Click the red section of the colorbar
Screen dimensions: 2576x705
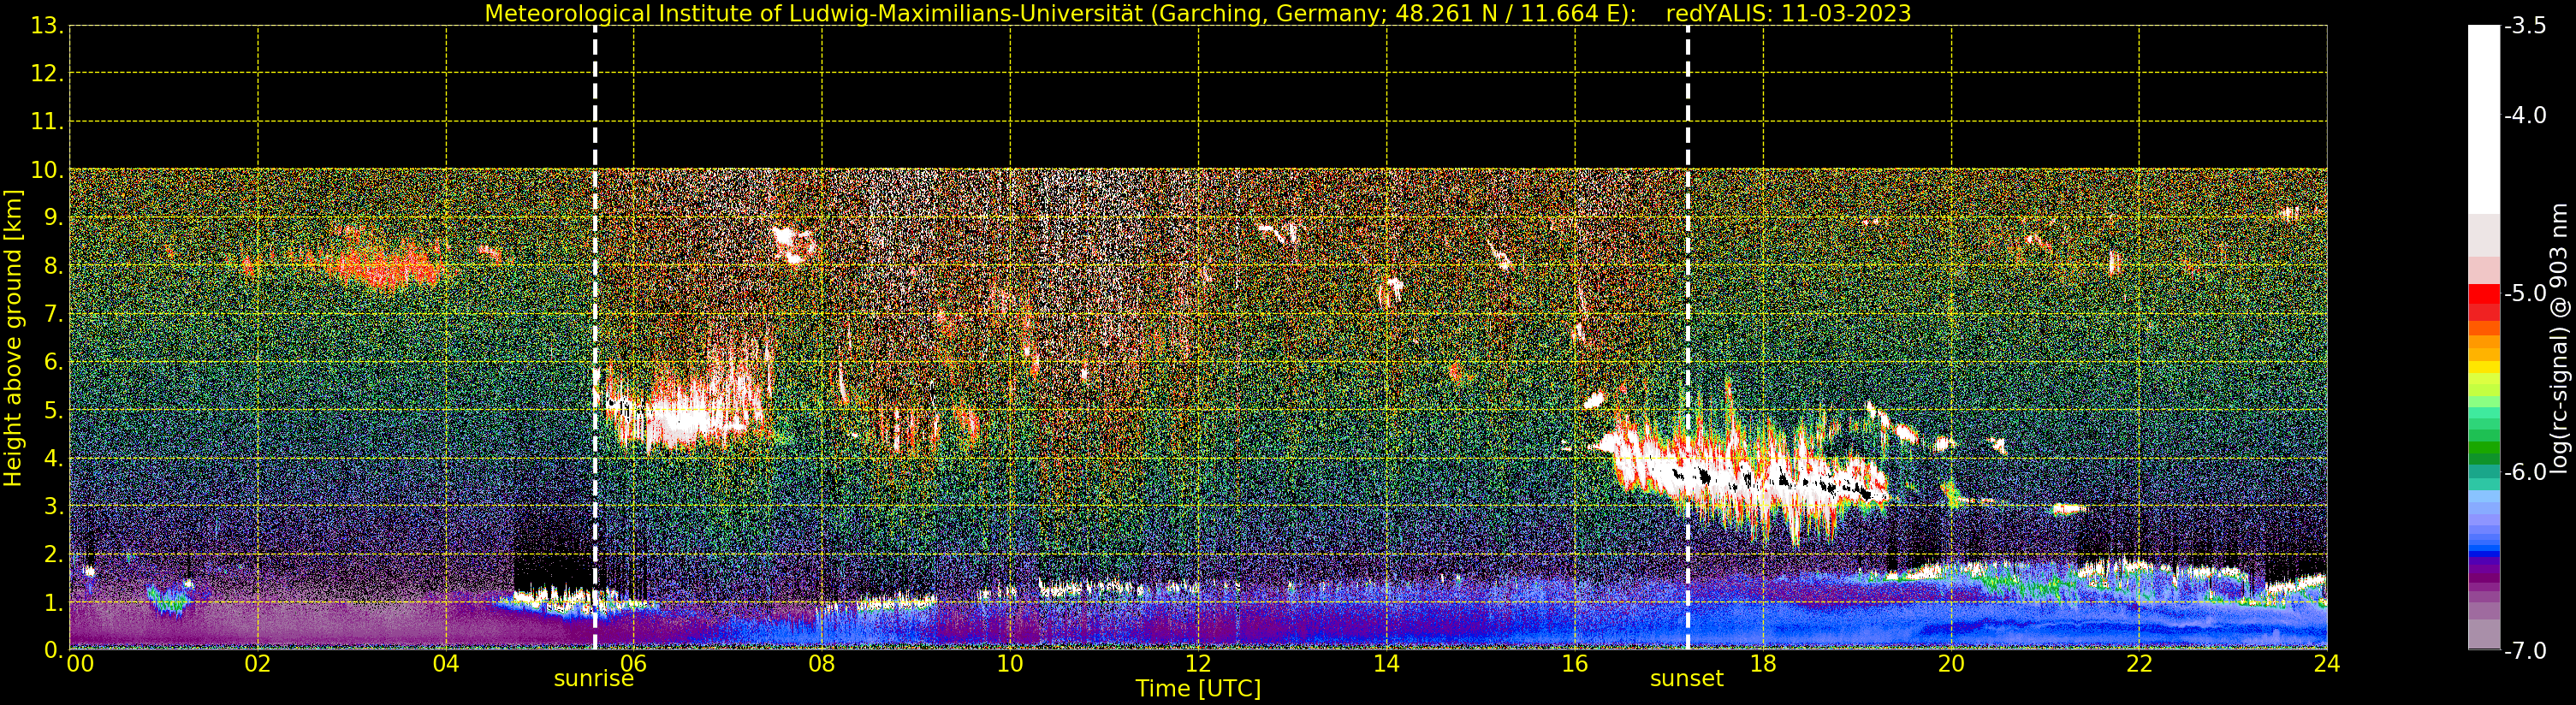tap(2484, 302)
